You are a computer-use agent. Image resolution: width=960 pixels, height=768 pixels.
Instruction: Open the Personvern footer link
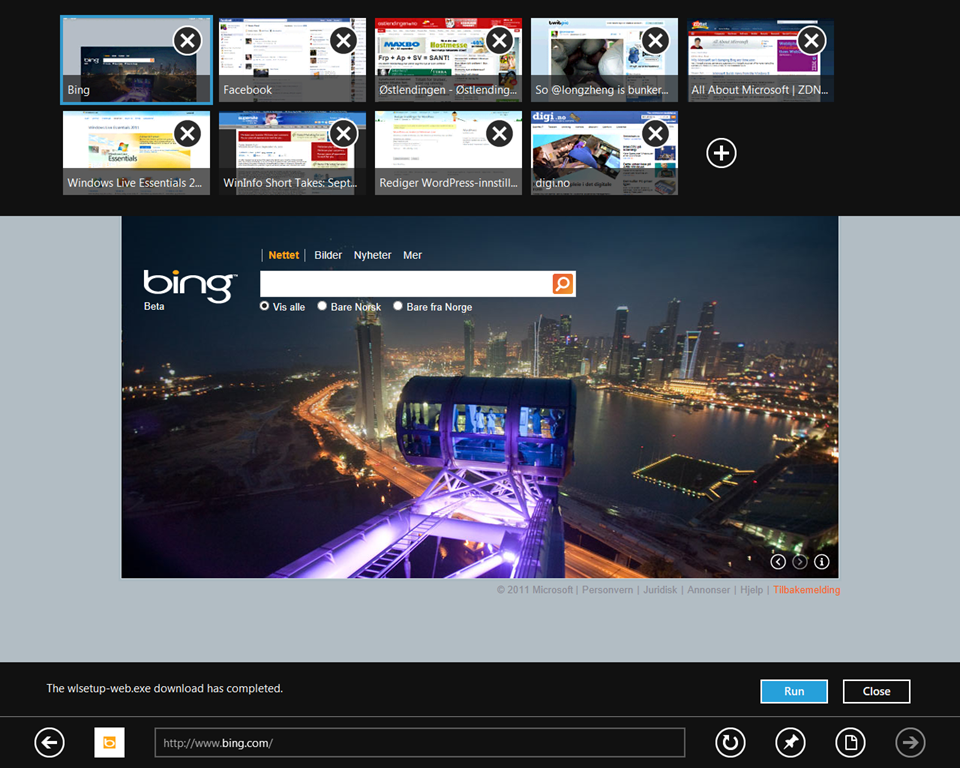607,590
